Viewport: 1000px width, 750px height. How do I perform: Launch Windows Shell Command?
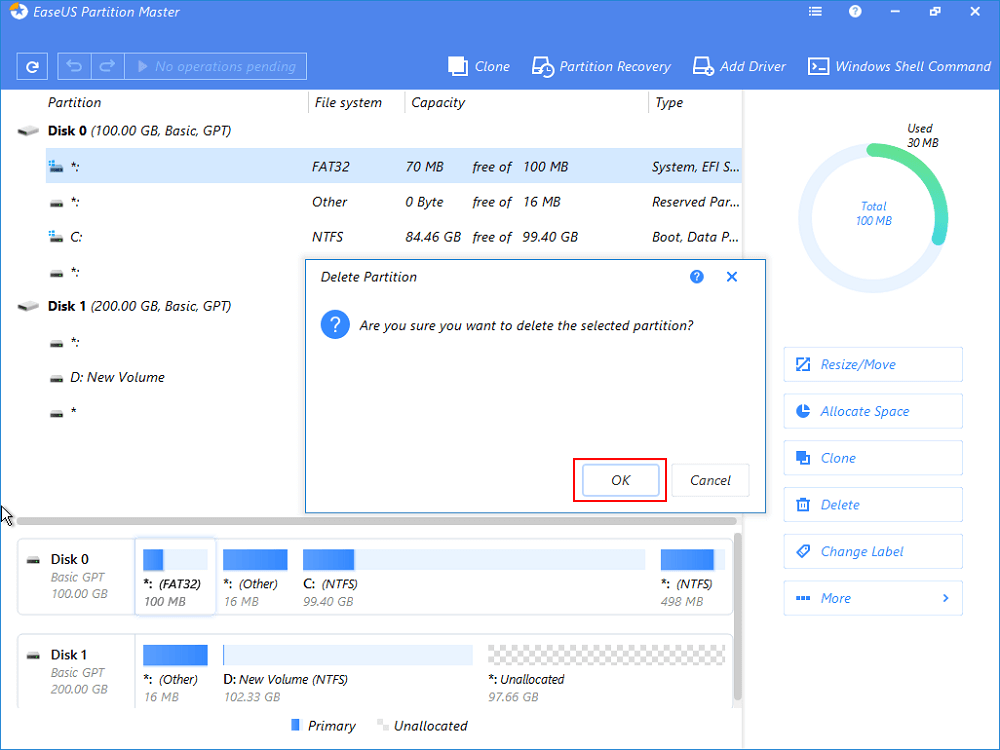(x=899, y=67)
